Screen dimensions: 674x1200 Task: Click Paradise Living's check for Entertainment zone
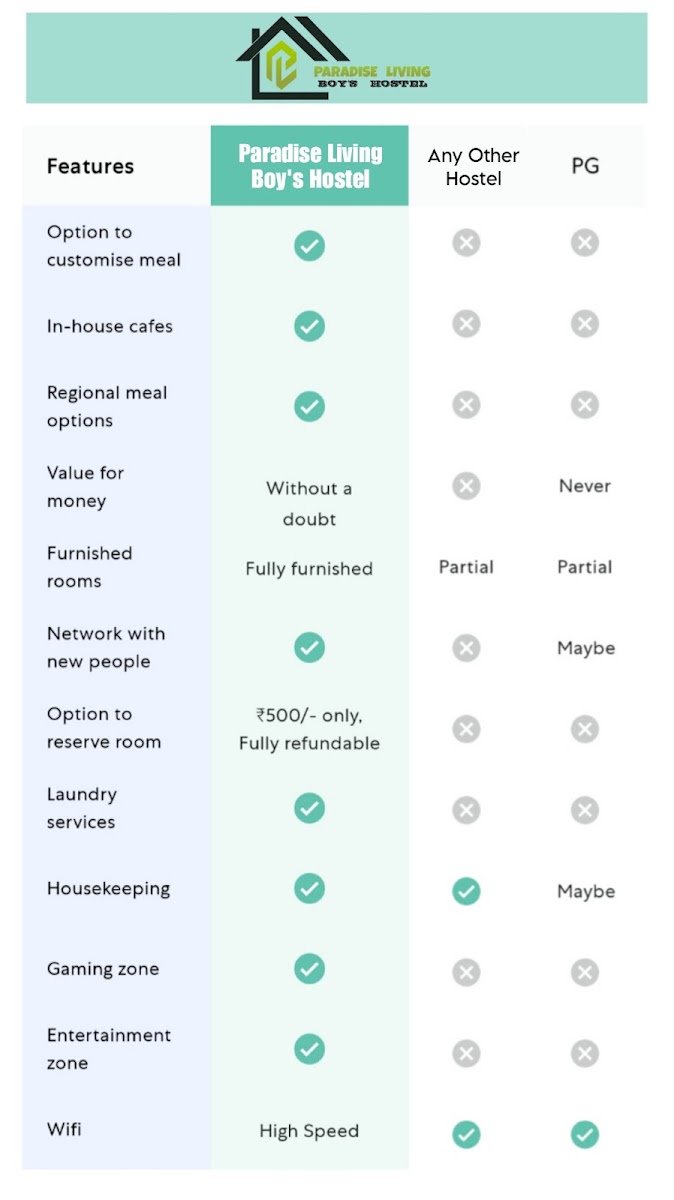tap(309, 1049)
